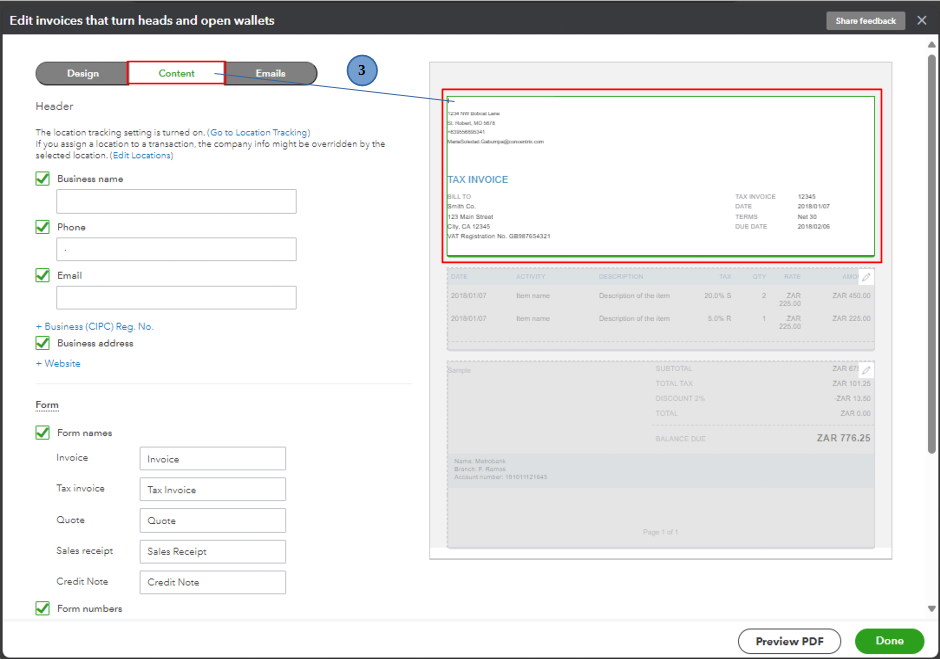
Task: Edit the Credit Note form name field
Action: click(x=213, y=582)
